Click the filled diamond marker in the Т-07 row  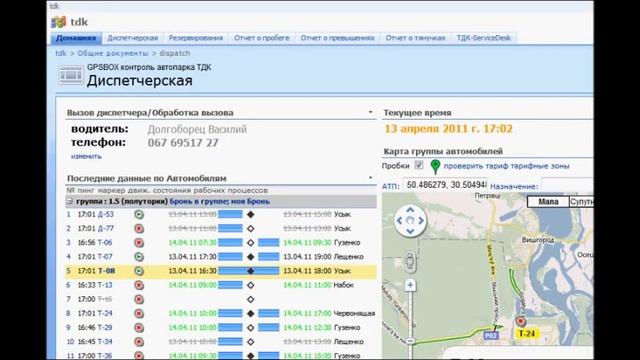pos(251,257)
